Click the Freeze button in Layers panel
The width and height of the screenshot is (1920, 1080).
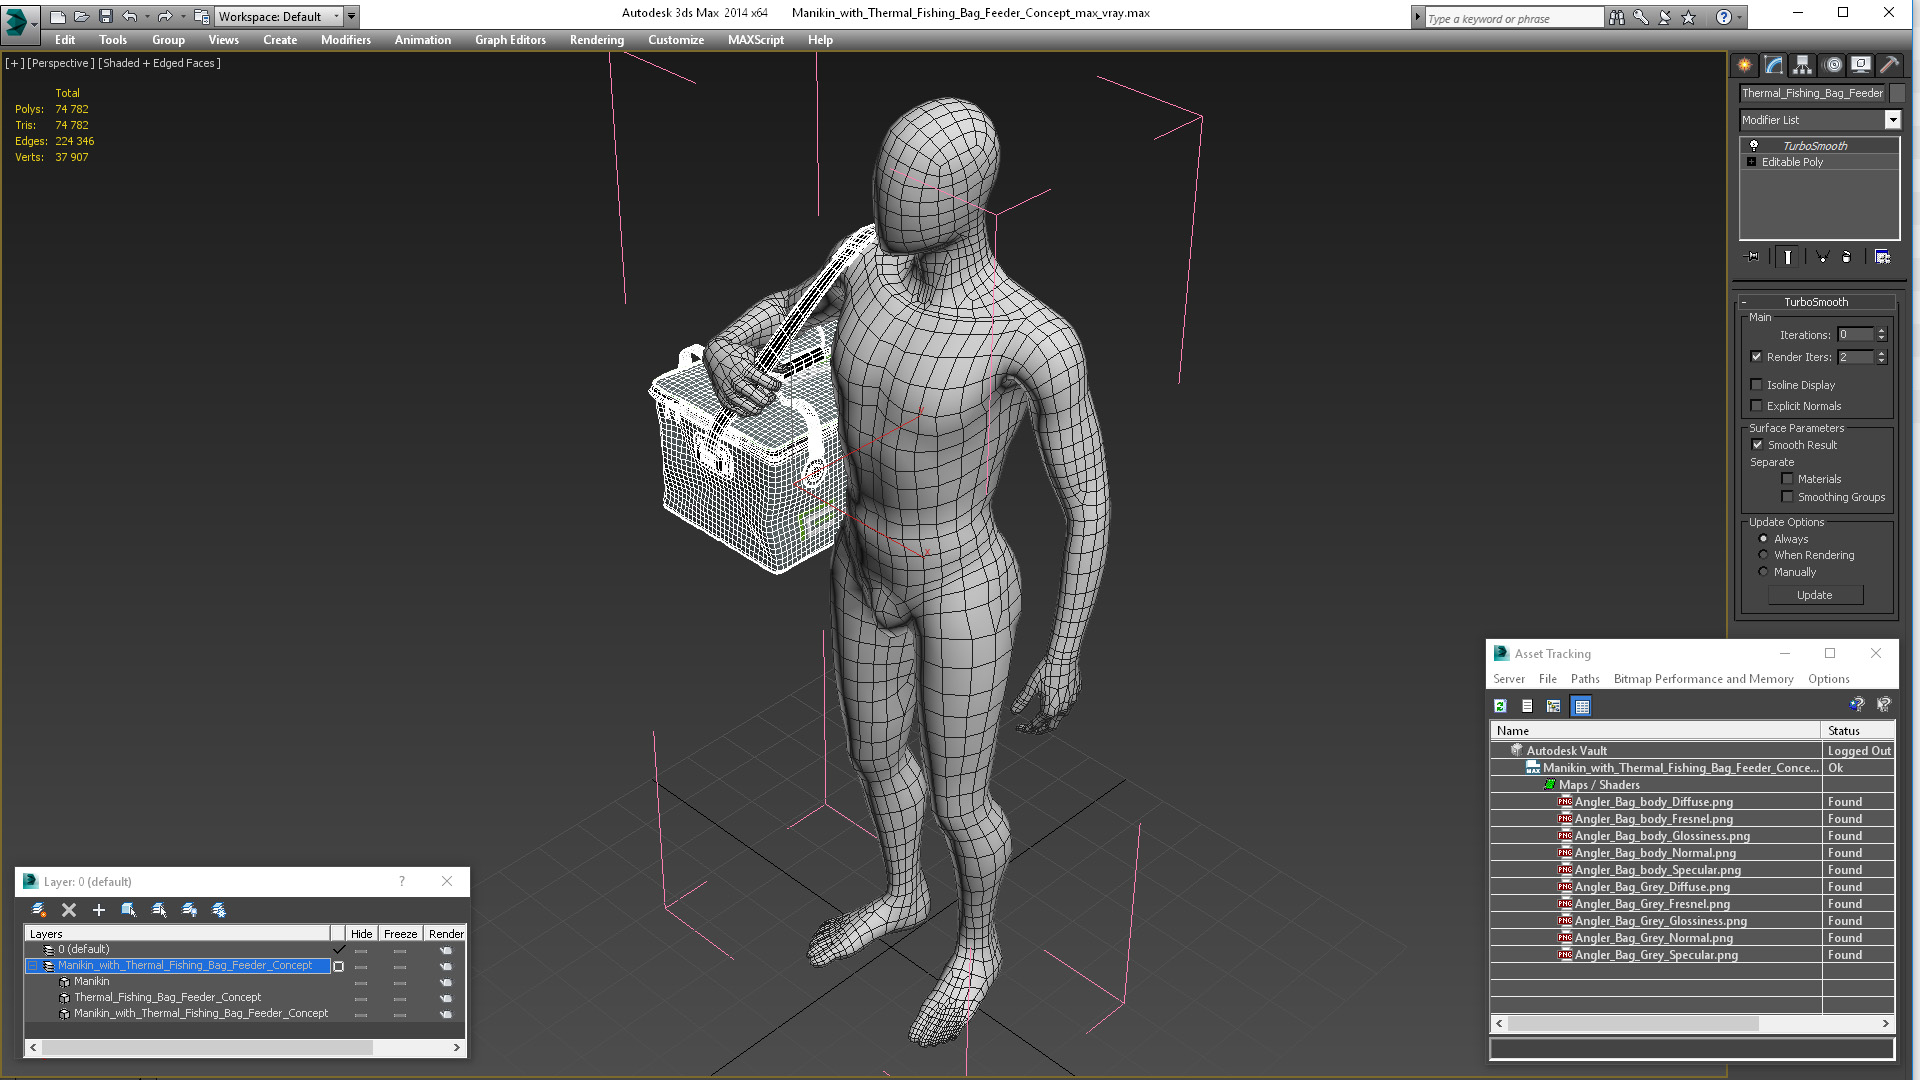[402, 934]
